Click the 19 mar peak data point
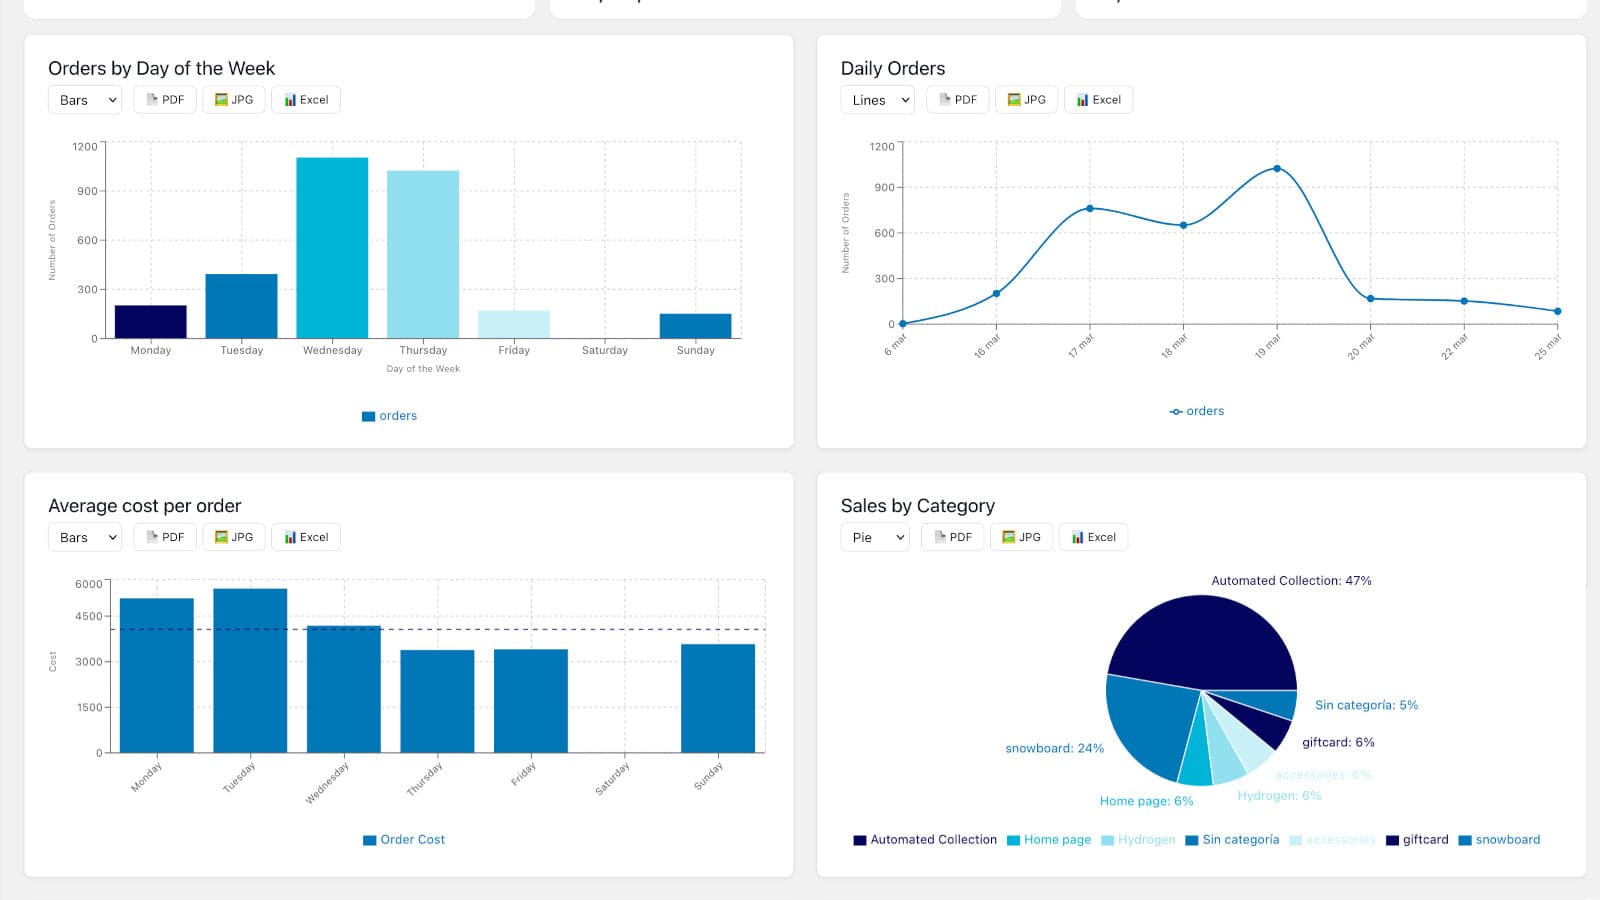The width and height of the screenshot is (1600, 900). point(1277,169)
